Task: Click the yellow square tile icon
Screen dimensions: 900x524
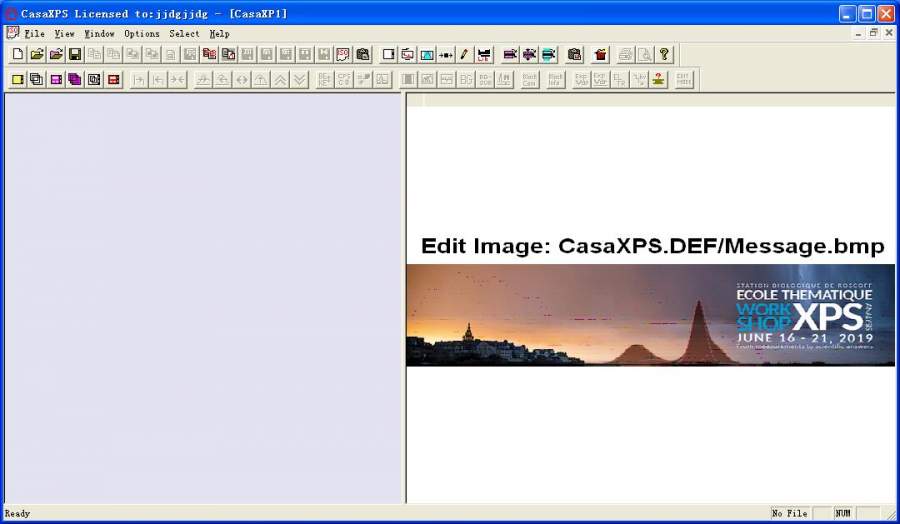Action: point(18,79)
